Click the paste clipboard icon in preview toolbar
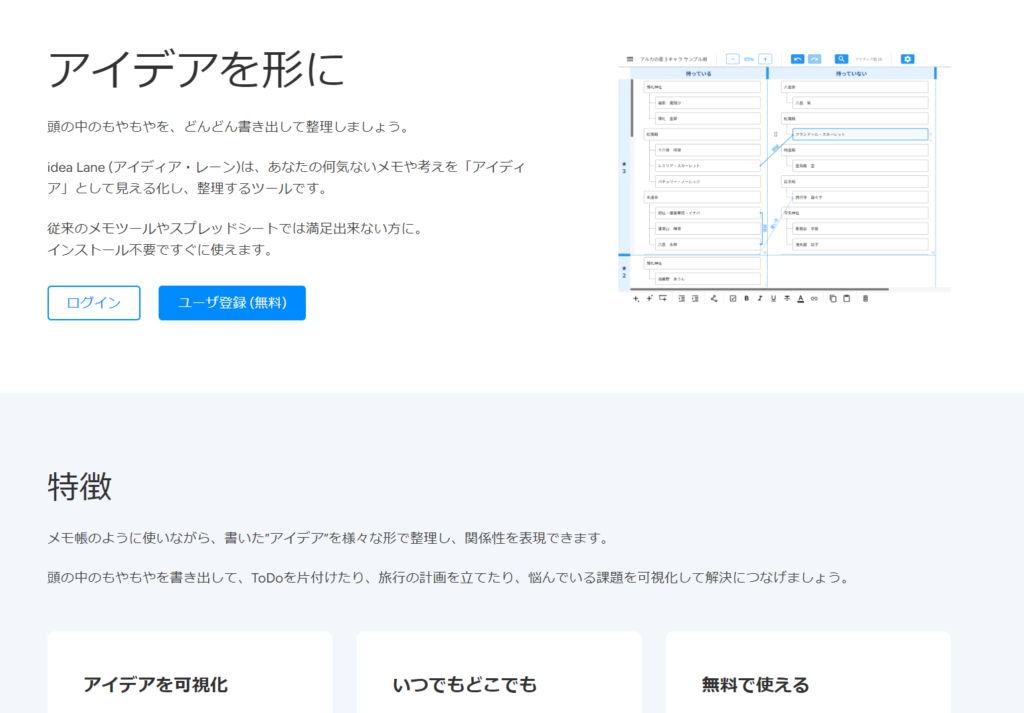Image resolution: width=1024 pixels, height=713 pixels. 846,298
